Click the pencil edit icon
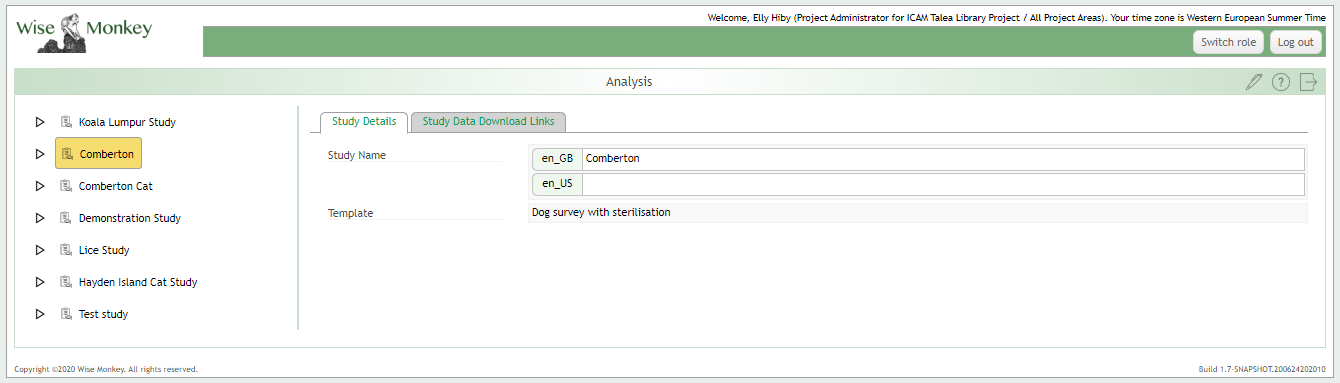The image size is (1340, 383). point(1254,82)
